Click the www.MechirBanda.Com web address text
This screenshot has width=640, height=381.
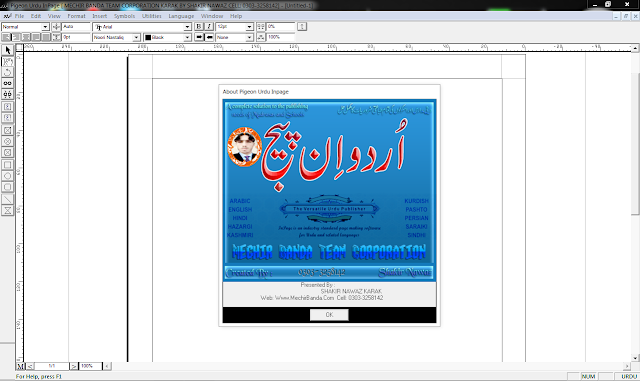(x=304, y=298)
